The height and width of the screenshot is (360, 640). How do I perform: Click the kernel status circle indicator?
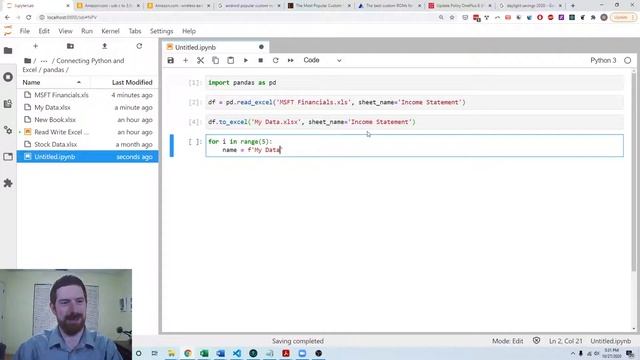627,60
